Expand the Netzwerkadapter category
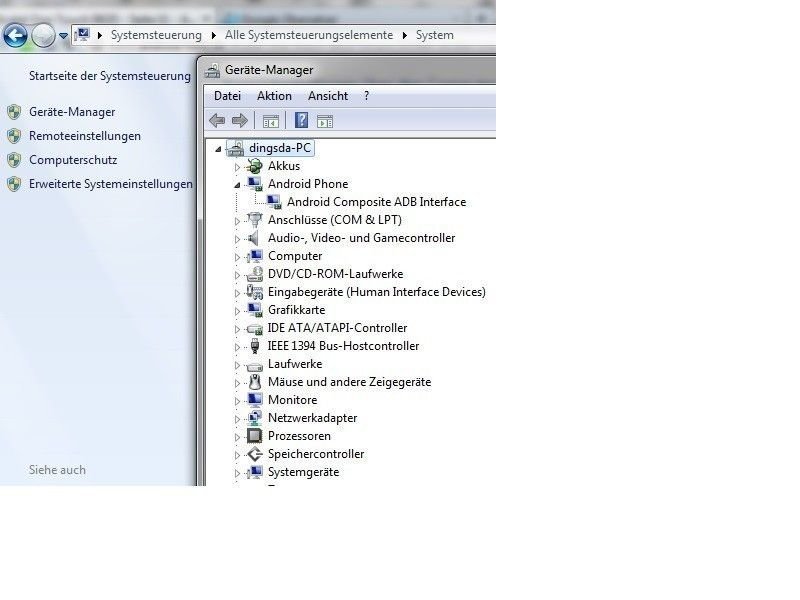The width and height of the screenshot is (800, 600). click(237, 419)
